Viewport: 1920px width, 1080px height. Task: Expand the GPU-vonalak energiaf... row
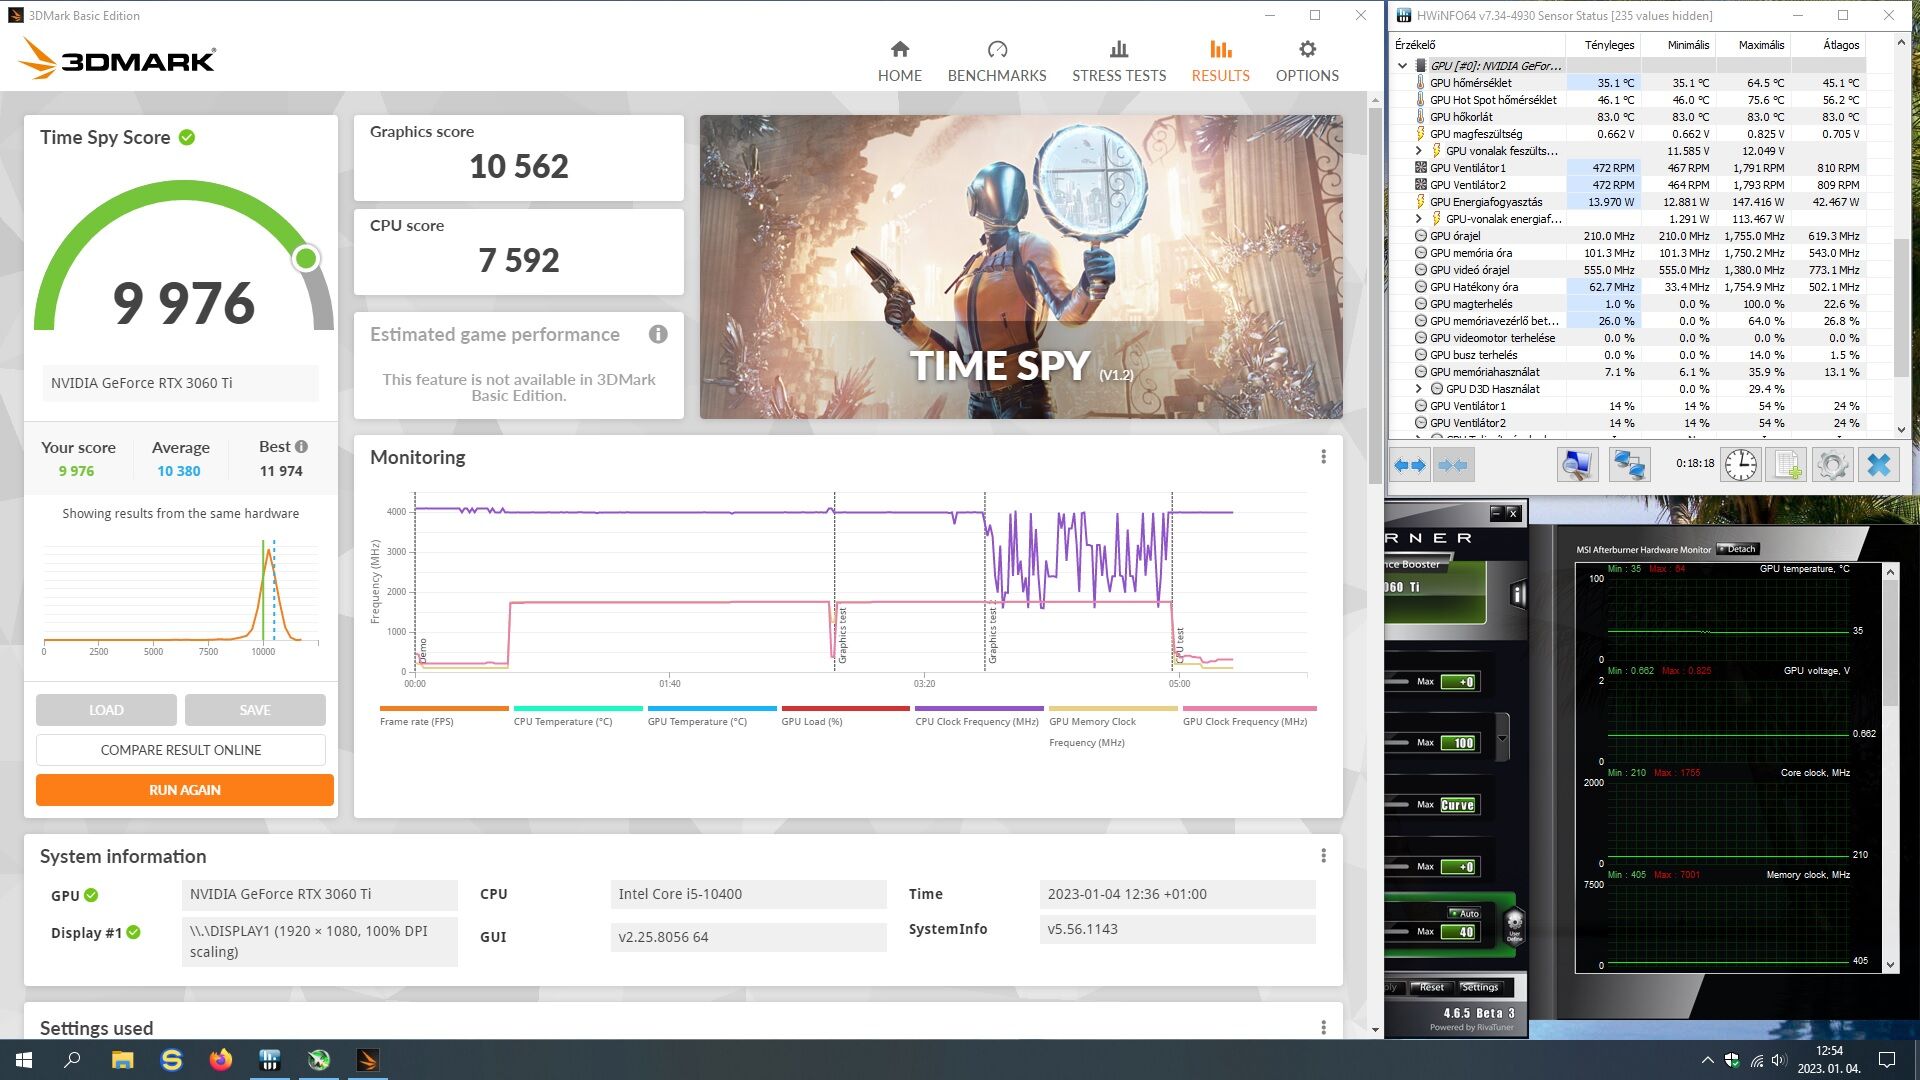1418,219
